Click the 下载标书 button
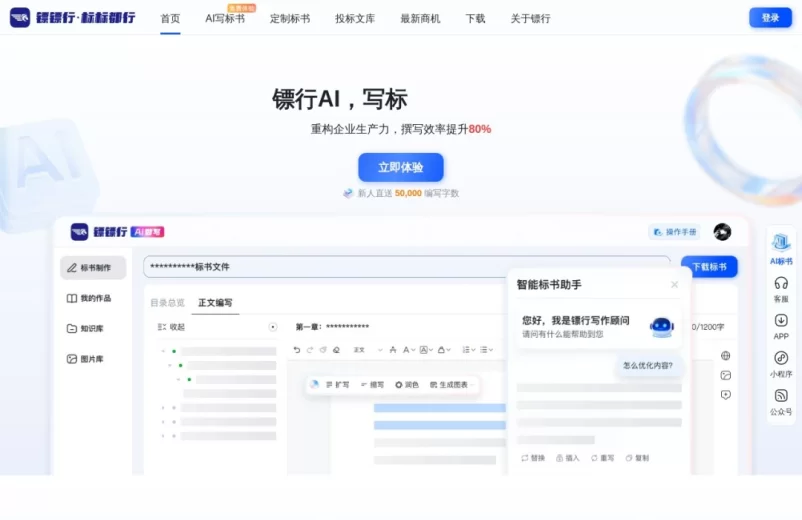This screenshot has height=520, width=802. (x=709, y=267)
